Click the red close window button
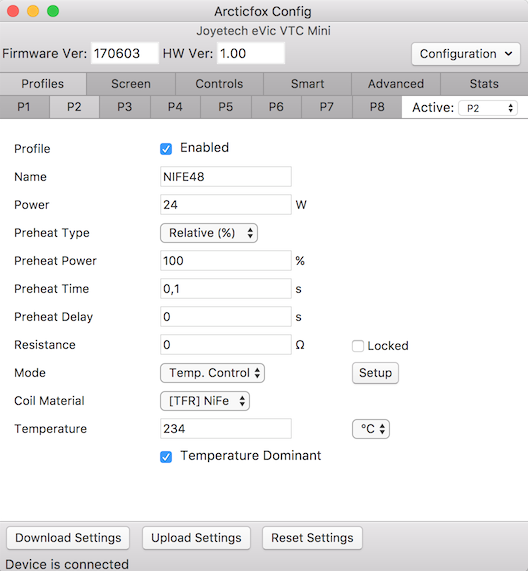 click(13, 11)
